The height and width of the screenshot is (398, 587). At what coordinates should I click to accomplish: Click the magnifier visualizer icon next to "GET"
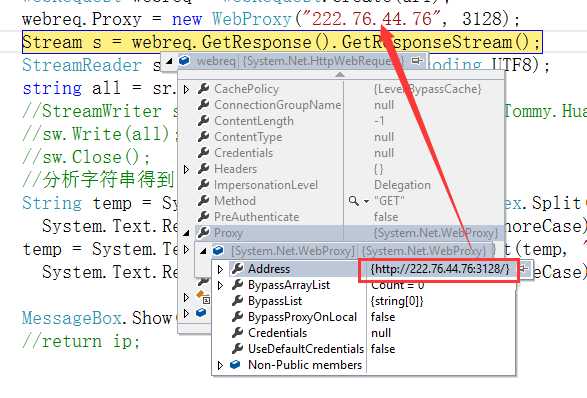353,201
